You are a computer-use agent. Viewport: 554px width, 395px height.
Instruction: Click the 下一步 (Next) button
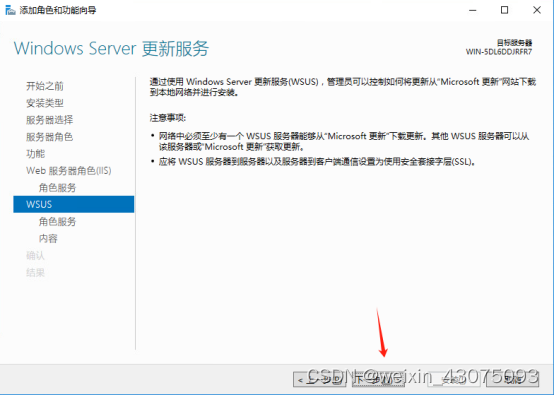[x=378, y=379]
